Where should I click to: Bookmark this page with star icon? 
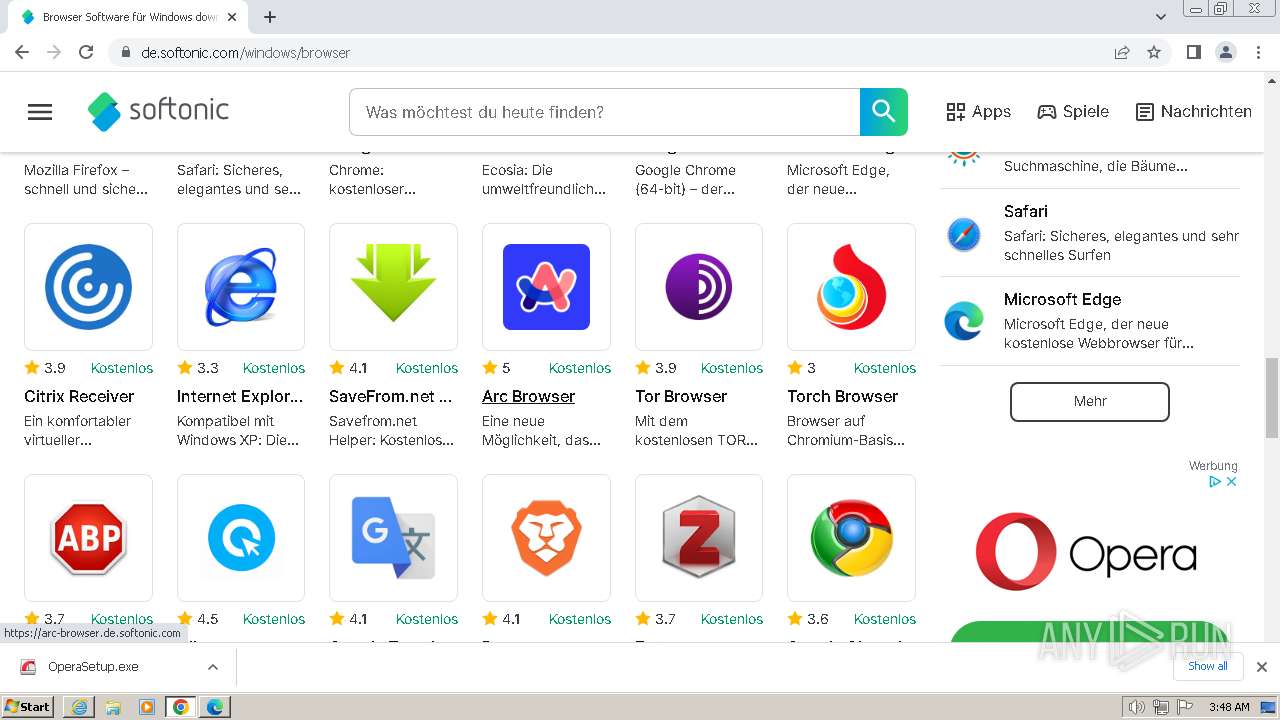[1154, 52]
